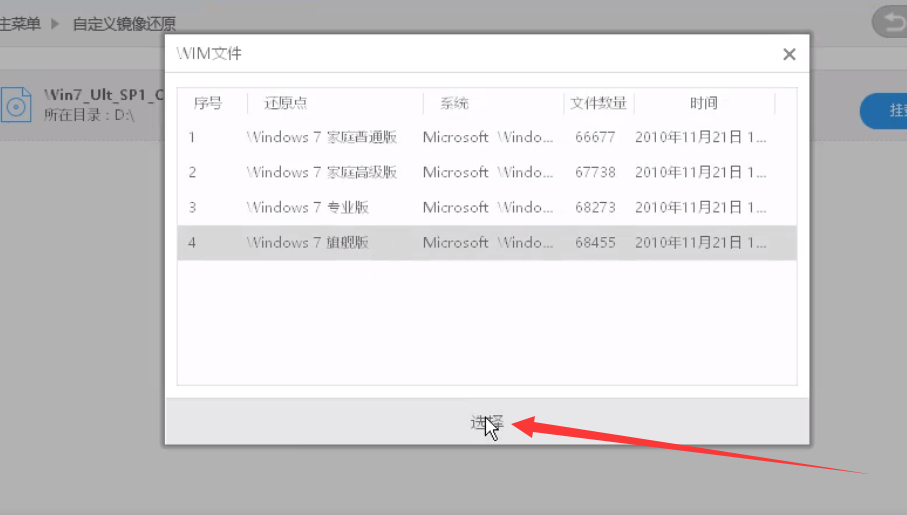This screenshot has width=907, height=515.
Task: Click the 还原点 column header
Action: click(x=285, y=103)
